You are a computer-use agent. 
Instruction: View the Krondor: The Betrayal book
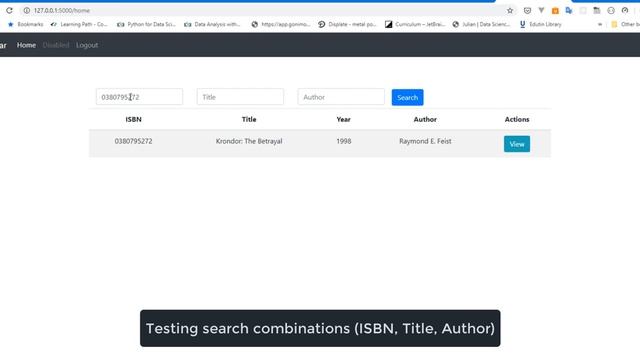click(517, 144)
